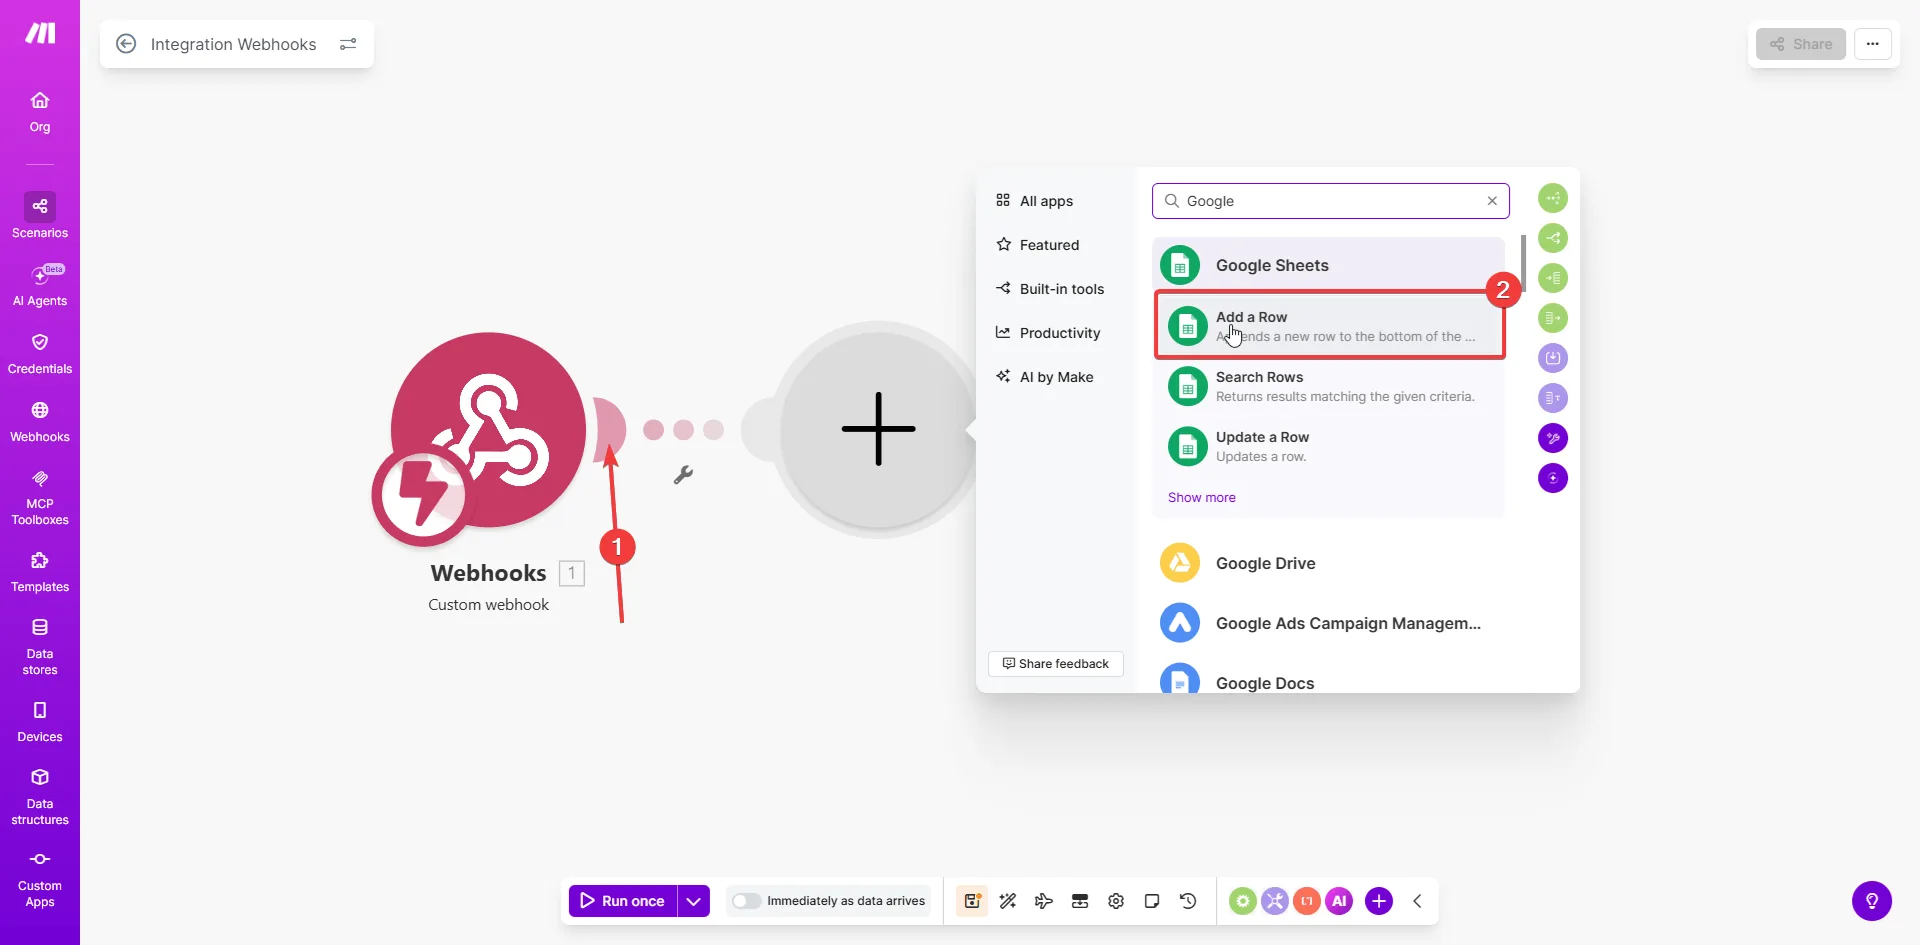
Task: Click the lavender text aggregator shortcut icon
Action: pos(1553,398)
